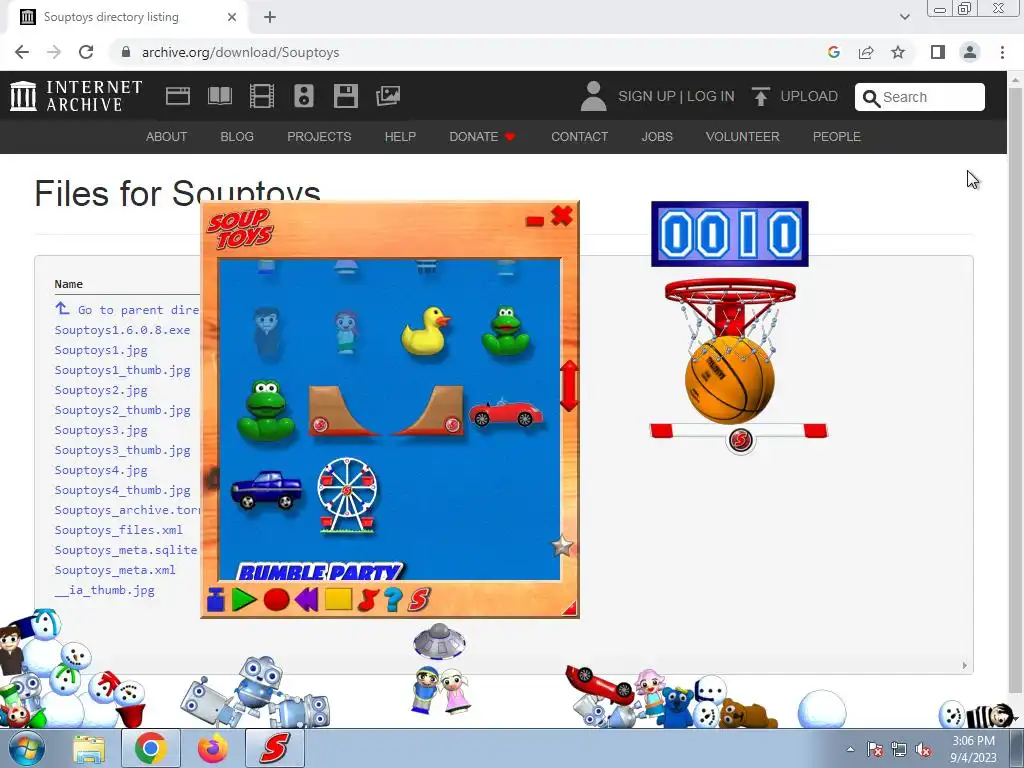Select the Ferris wheel toy
Image resolution: width=1024 pixels, height=768 pixels.
(347, 496)
